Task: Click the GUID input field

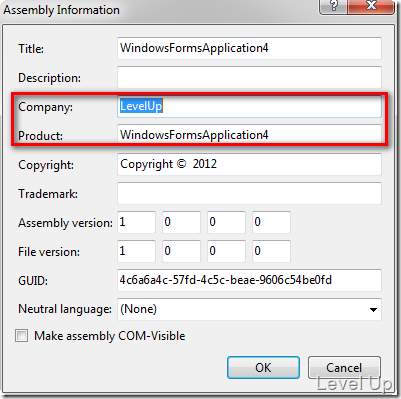Action: [x=249, y=280]
